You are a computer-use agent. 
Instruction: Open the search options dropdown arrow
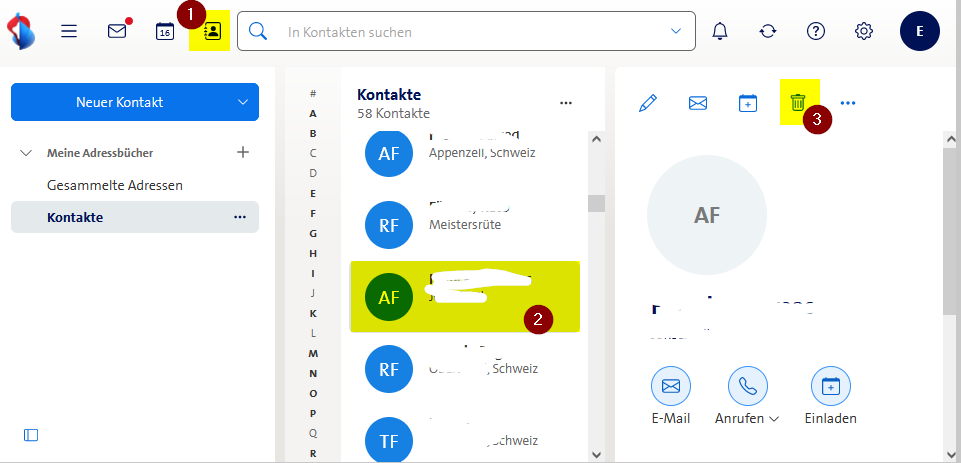675,31
